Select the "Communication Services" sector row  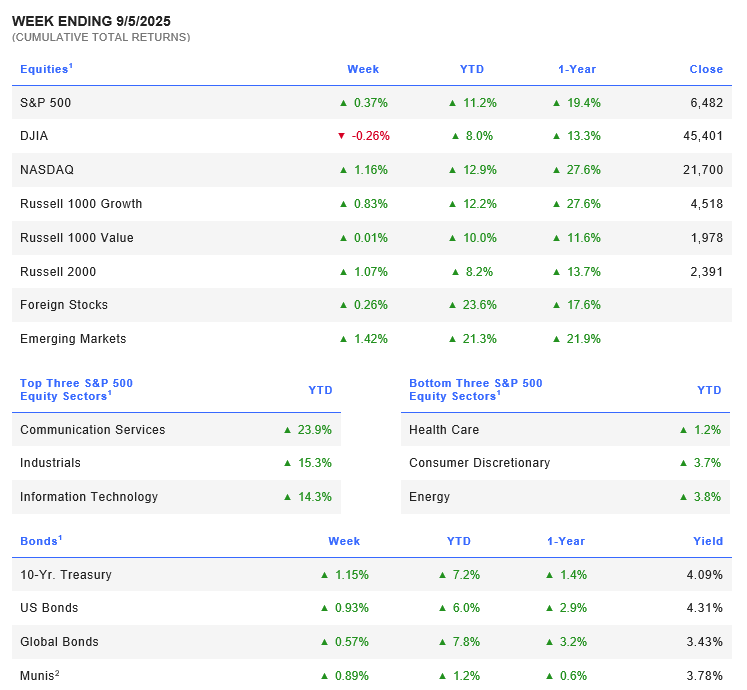(x=176, y=430)
